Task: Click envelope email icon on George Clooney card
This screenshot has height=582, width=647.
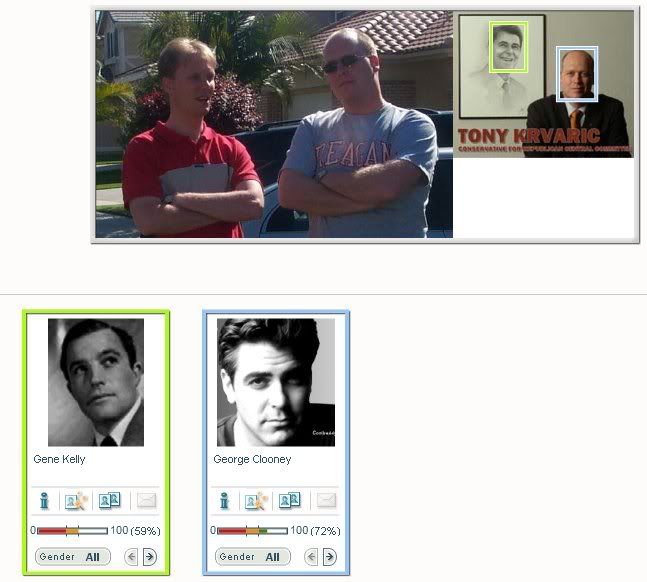Action: (326, 501)
